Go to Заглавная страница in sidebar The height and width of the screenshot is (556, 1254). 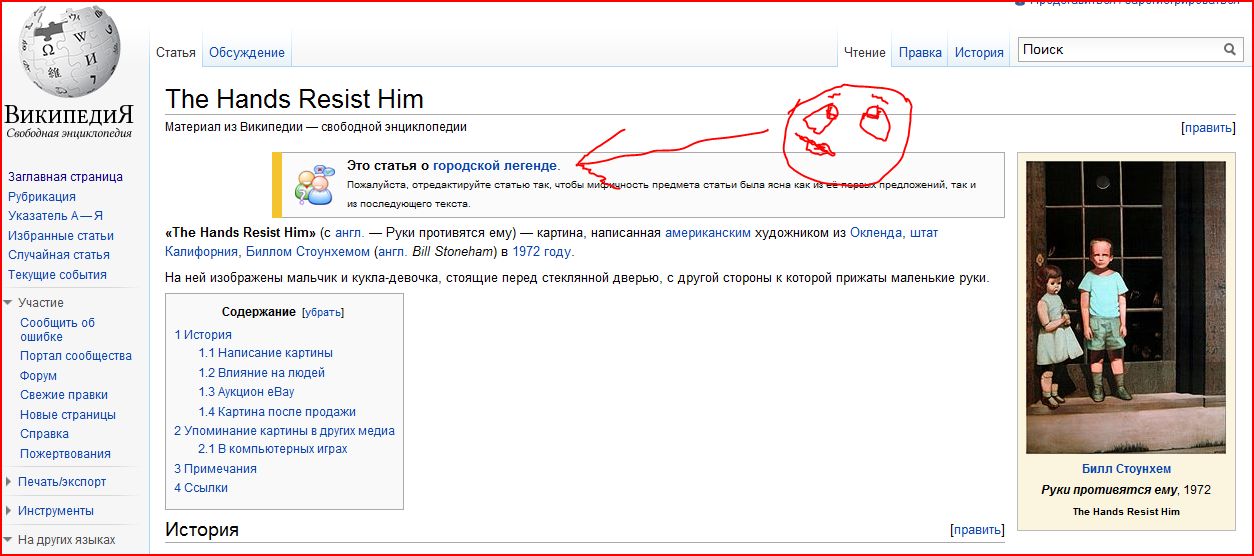click(65, 177)
